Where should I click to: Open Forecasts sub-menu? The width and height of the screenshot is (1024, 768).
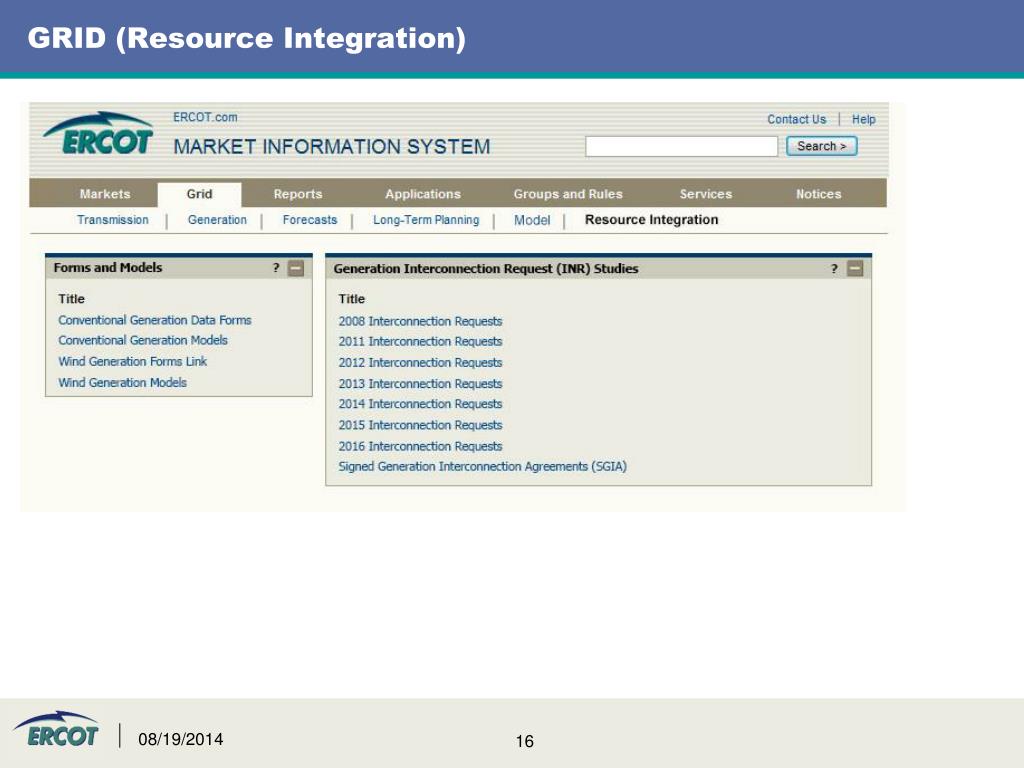pos(310,220)
